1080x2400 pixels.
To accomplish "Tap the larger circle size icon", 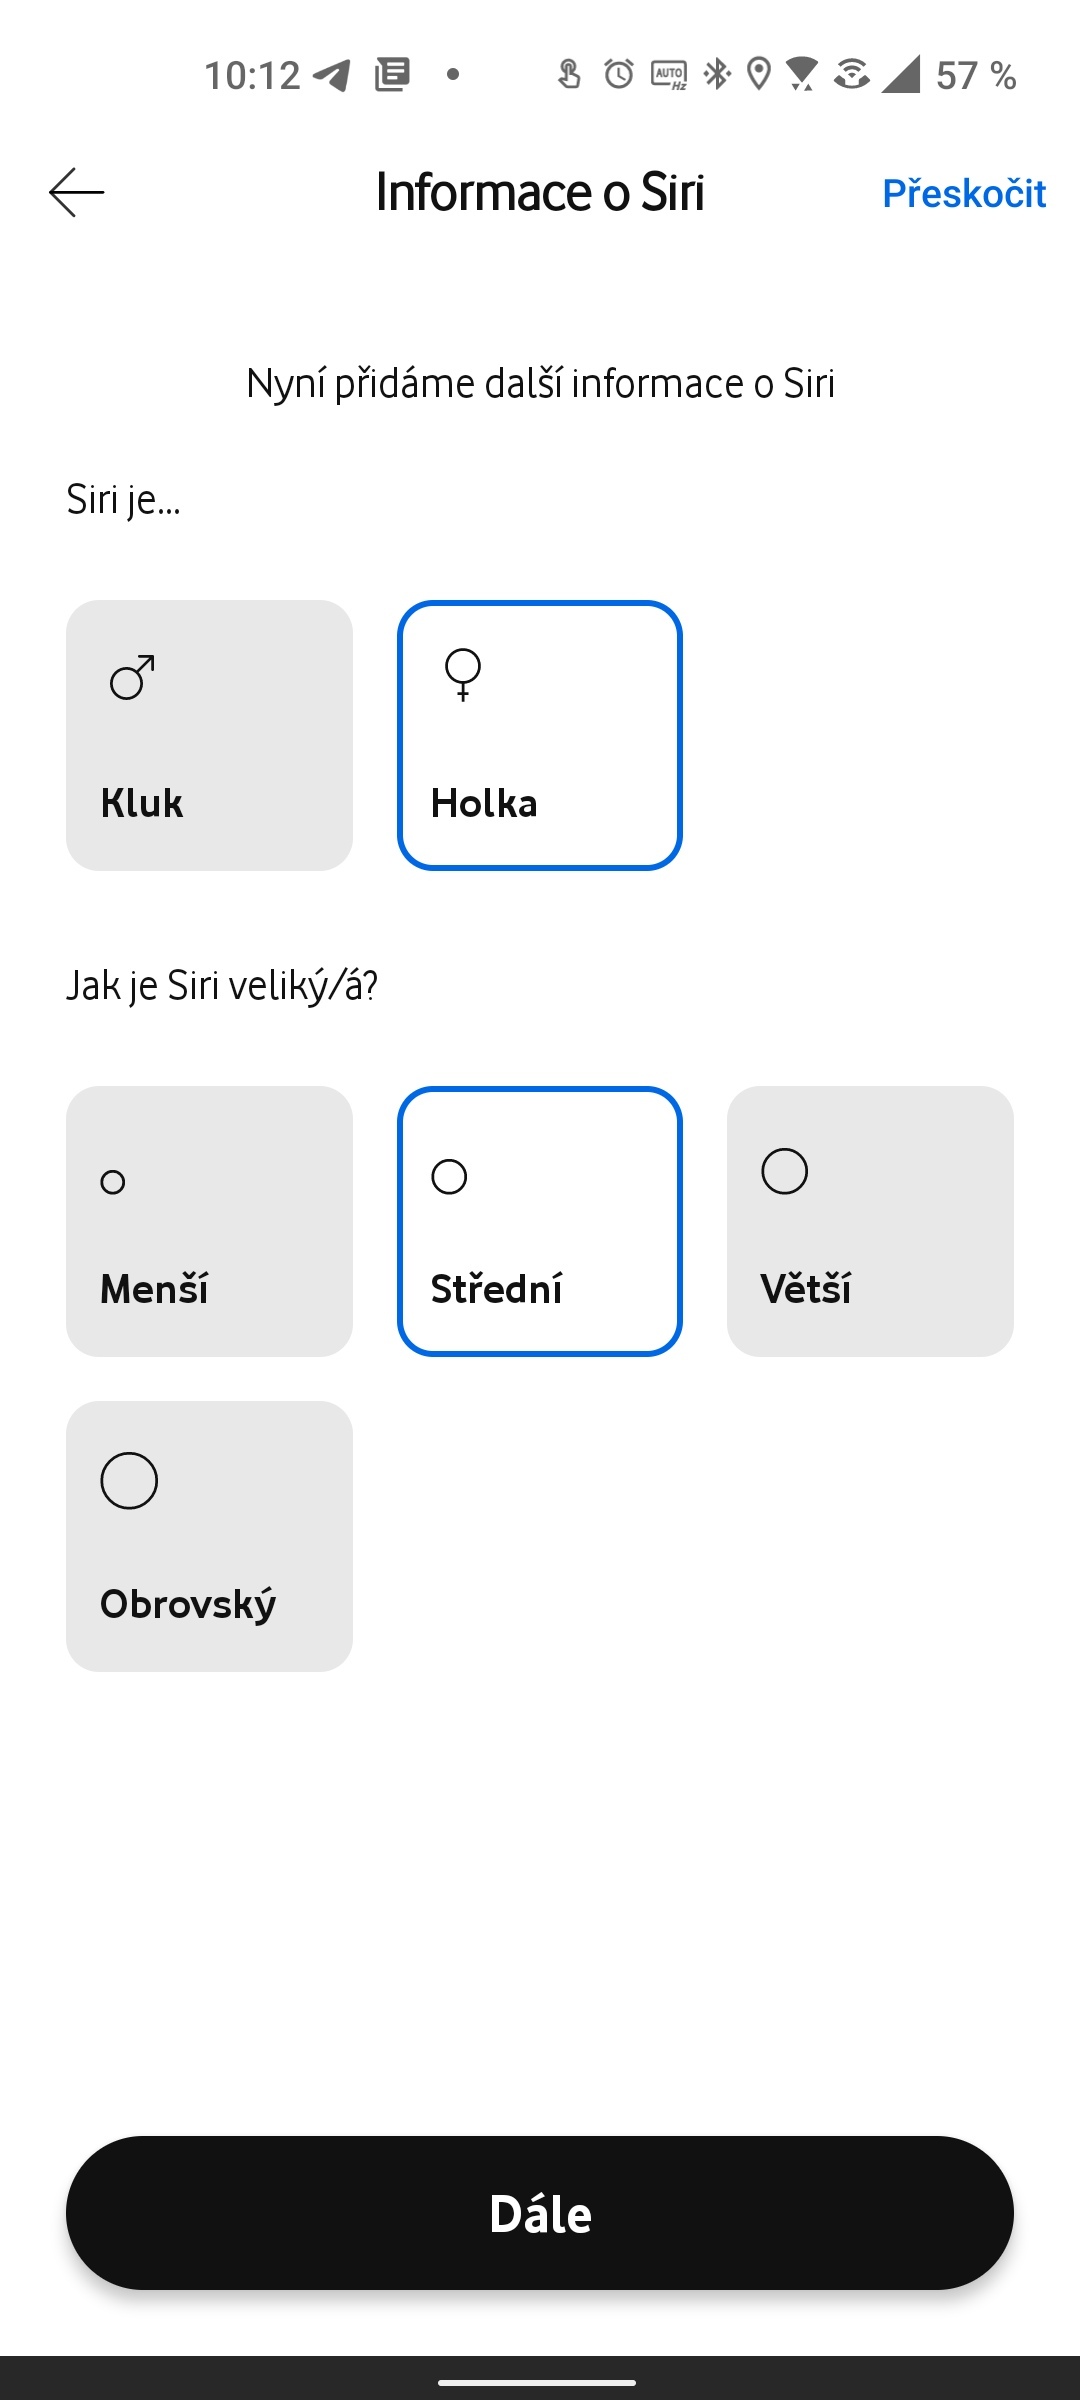I will [784, 1171].
